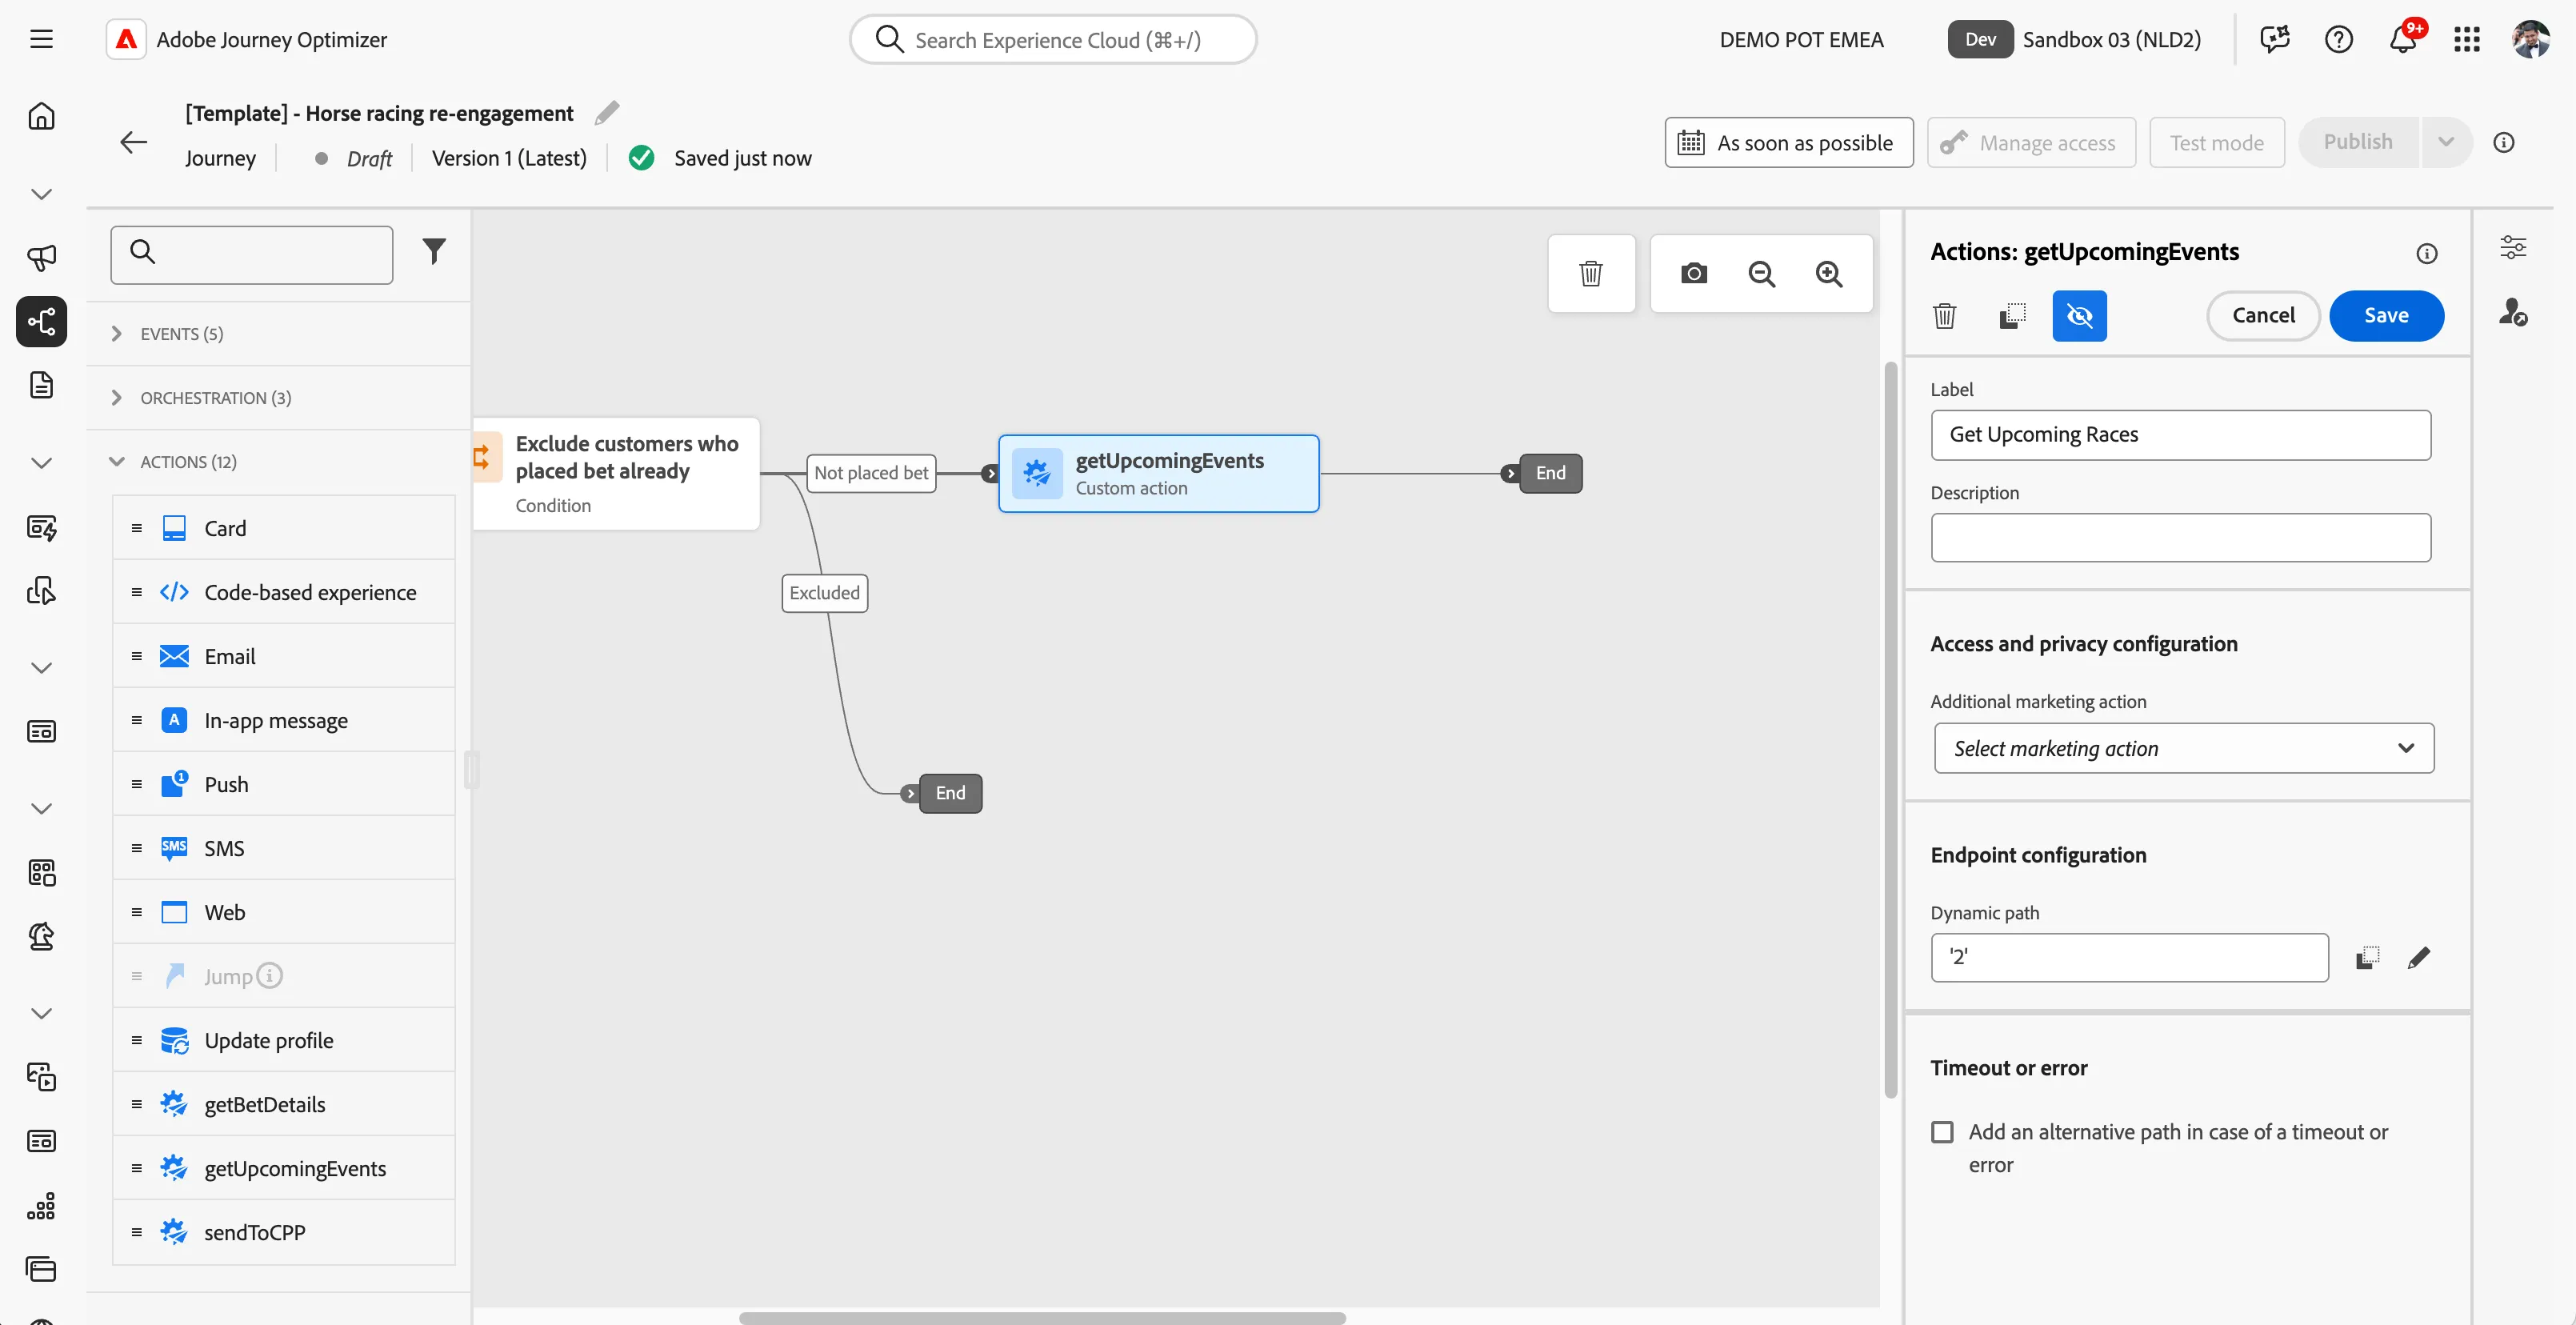Open journey properties sliders icon
The height and width of the screenshot is (1325, 2576).
point(2513,247)
